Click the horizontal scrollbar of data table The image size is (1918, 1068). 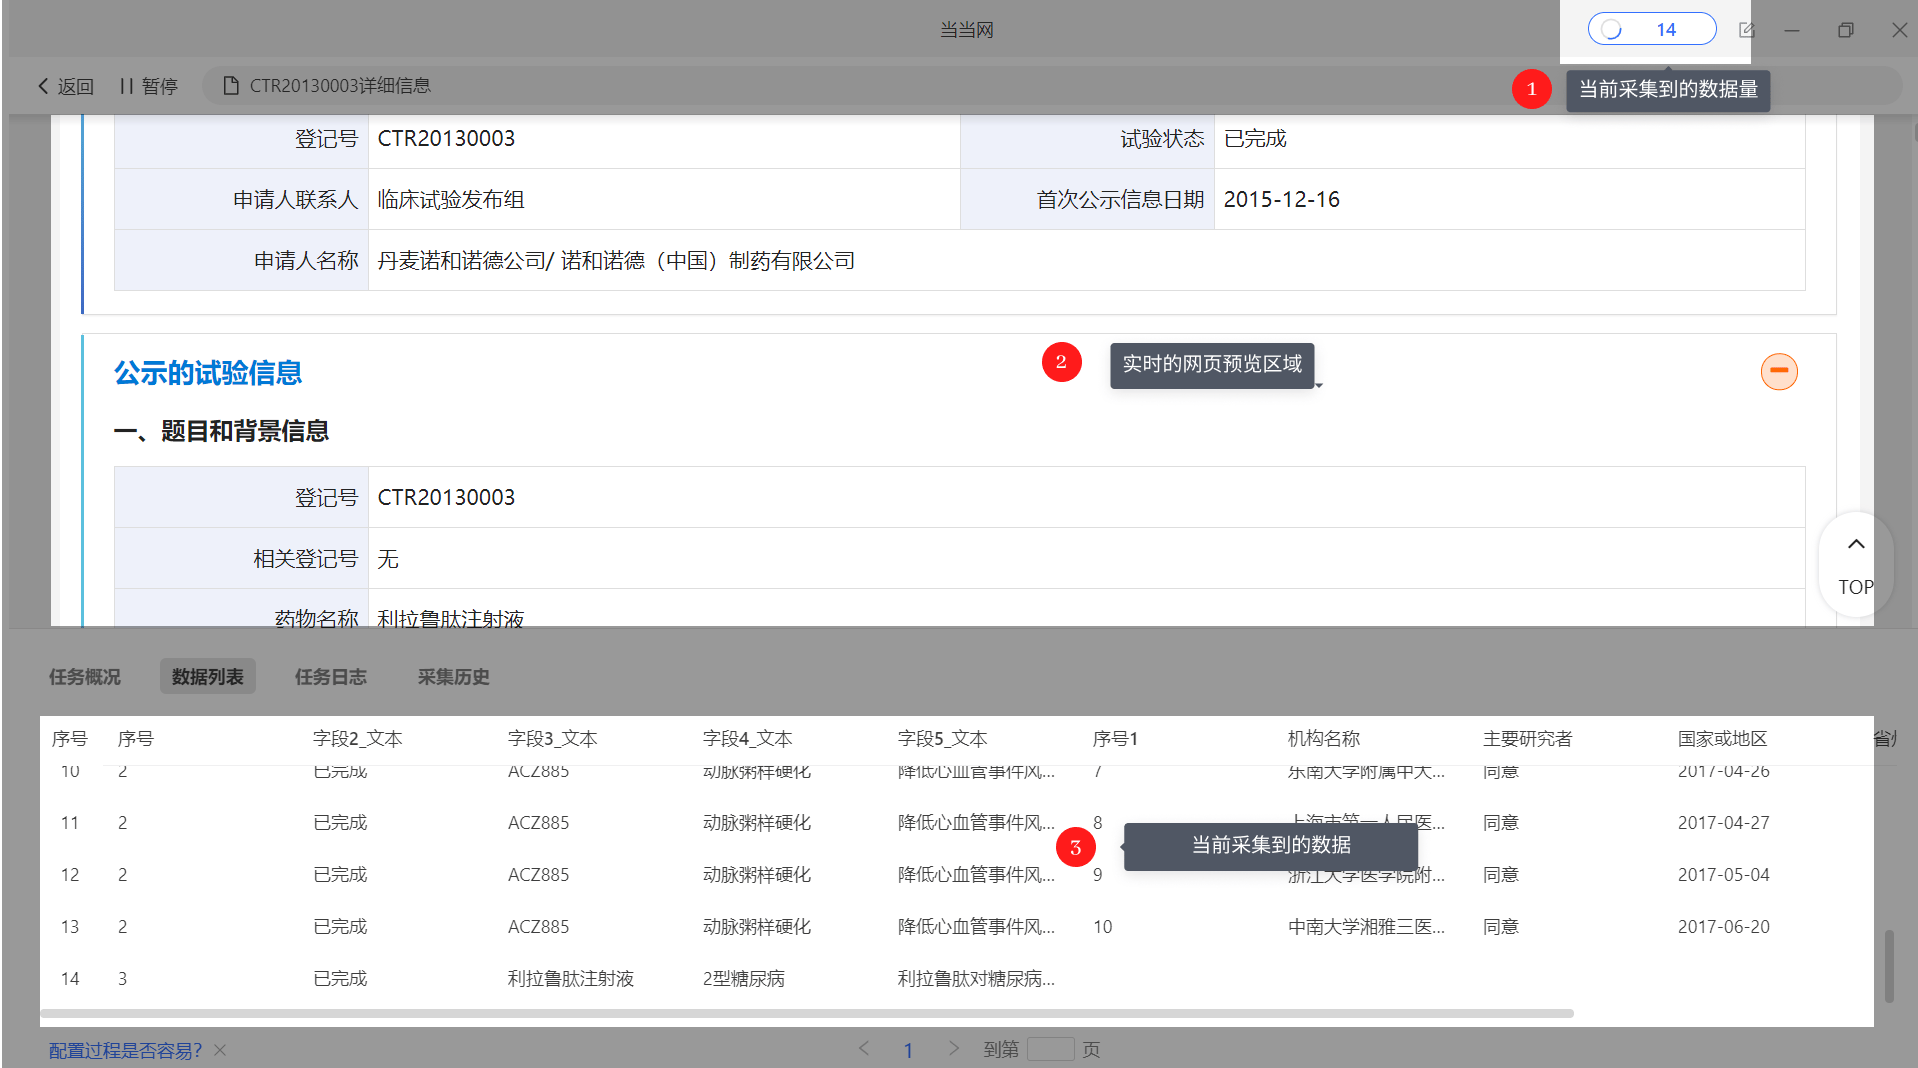807,1014
